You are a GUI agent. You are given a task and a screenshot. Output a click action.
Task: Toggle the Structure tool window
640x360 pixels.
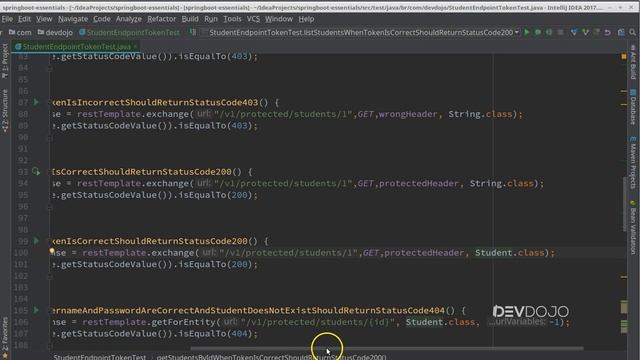coord(5,110)
